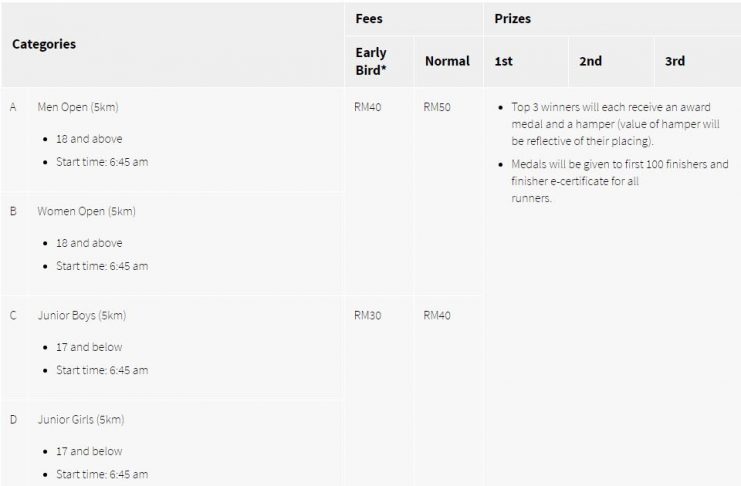Click the 2nd prize subheader
This screenshot has height=486, width=741.
(x=591, y=61)
